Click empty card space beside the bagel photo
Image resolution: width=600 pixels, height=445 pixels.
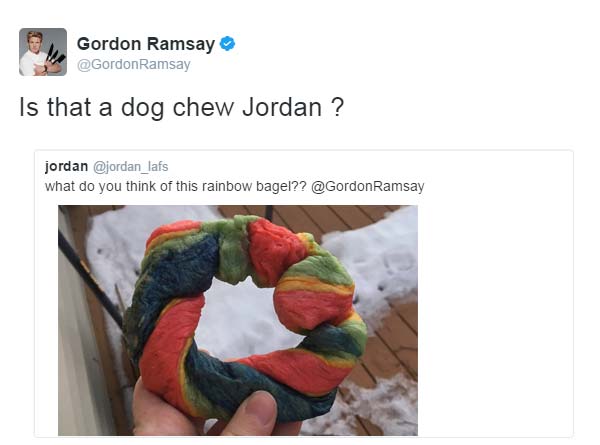(494, 318)
